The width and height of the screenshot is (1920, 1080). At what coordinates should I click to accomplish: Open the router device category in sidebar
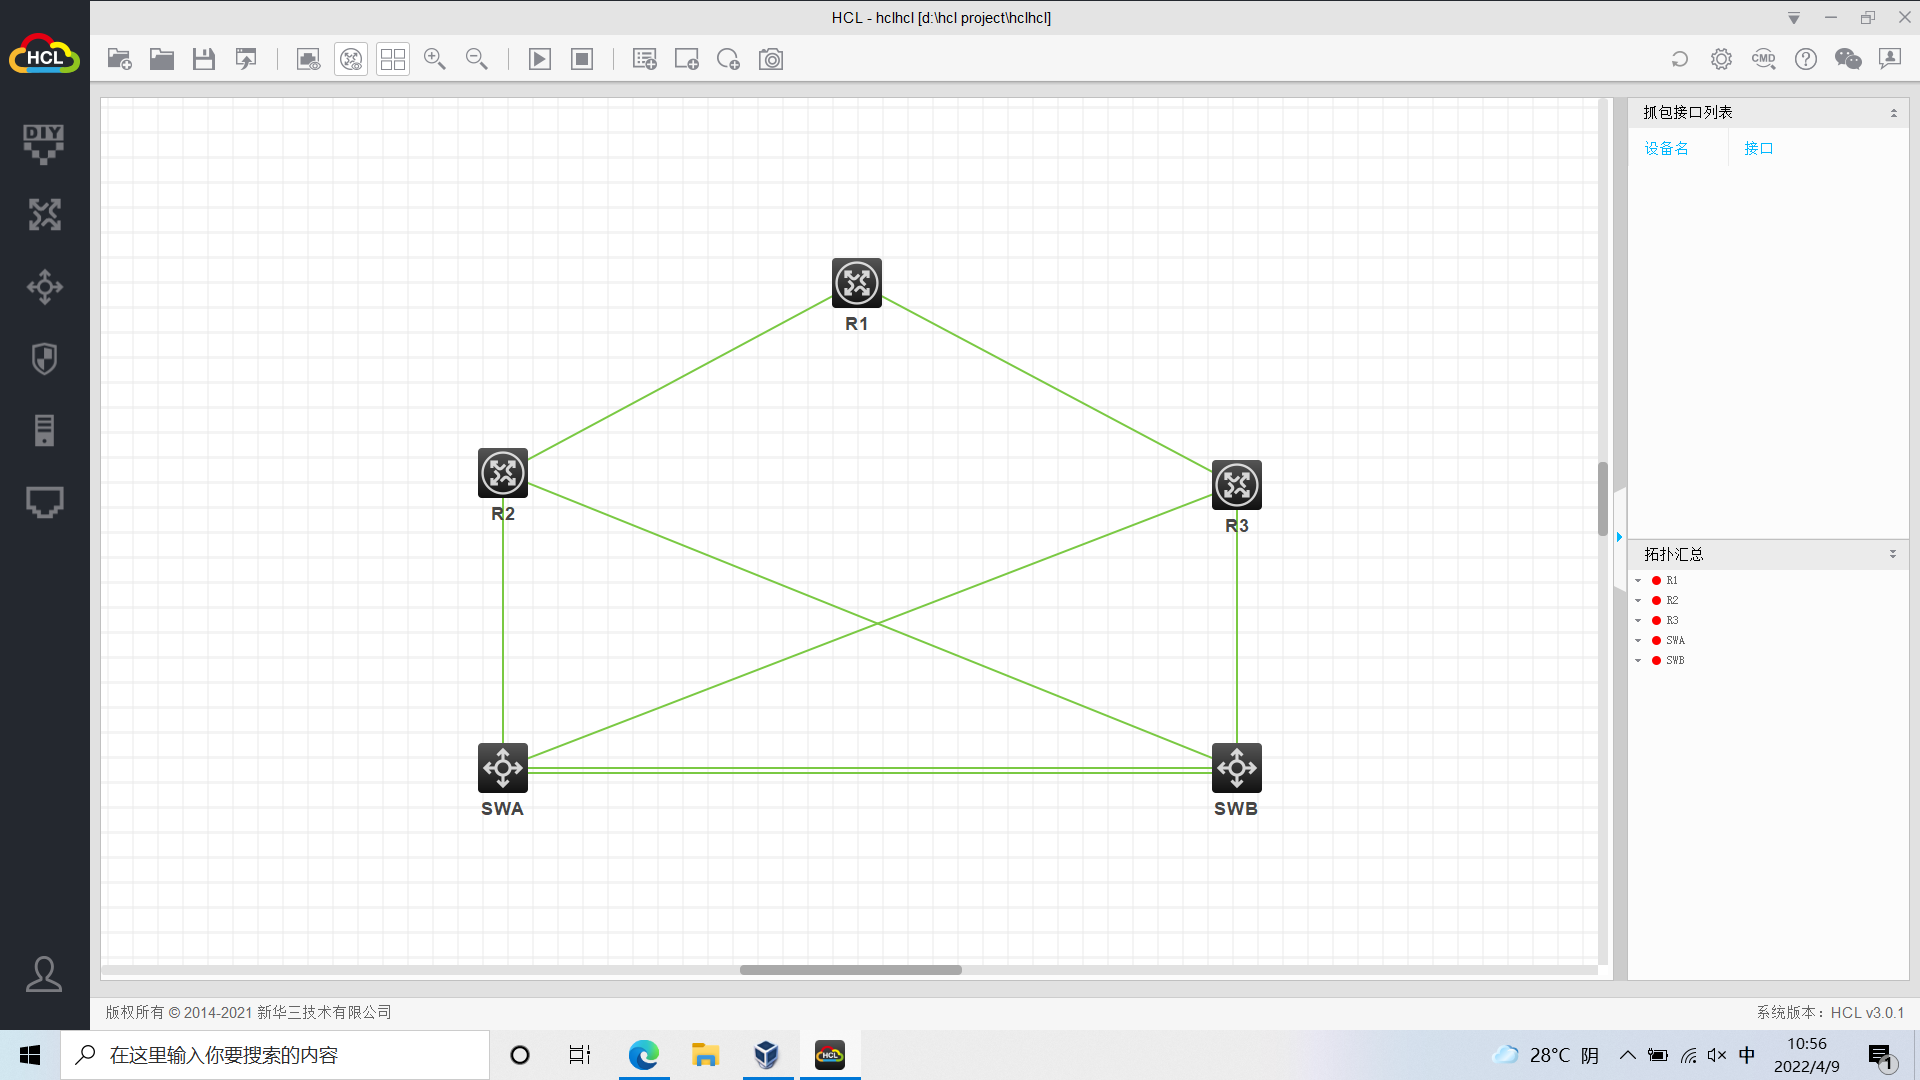click(x=44, y=214)
